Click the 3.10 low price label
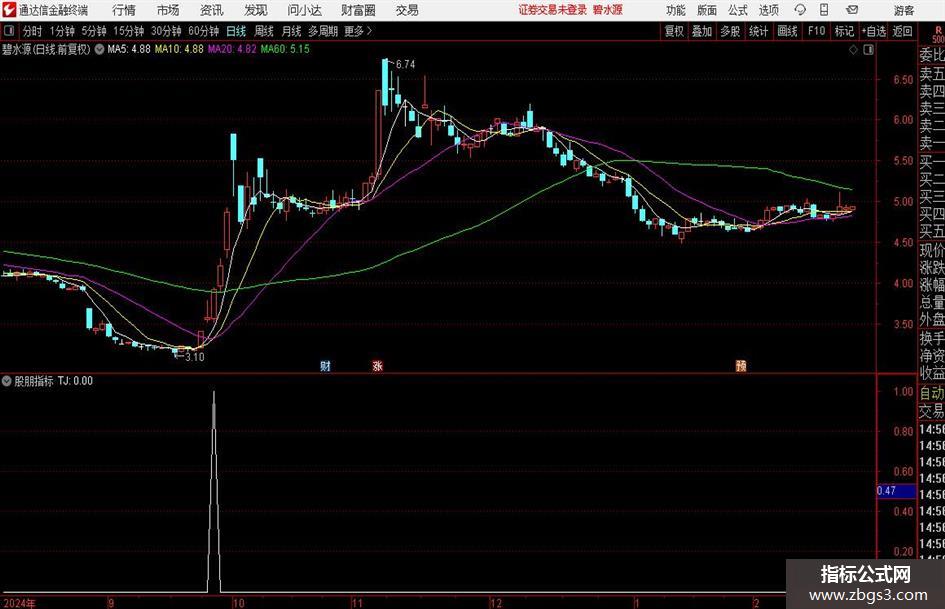Viewport: 945px width, 609px height. click(x=195, y=357)
